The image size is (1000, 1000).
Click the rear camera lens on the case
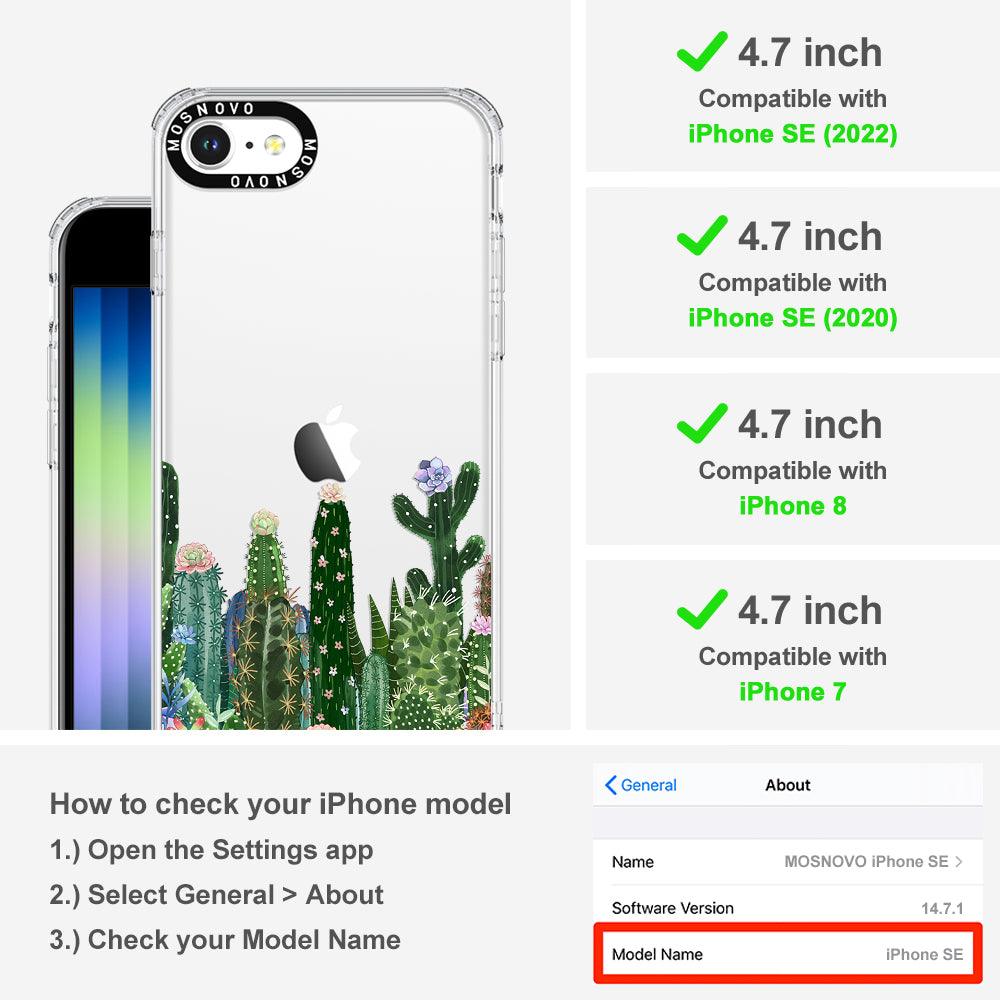coord(209,145)
